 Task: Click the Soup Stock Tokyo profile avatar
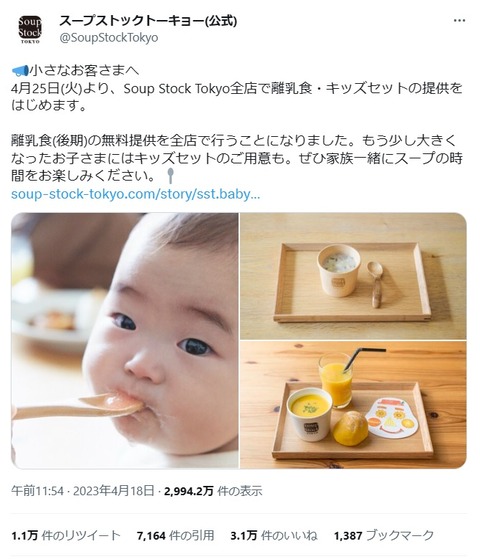pyautogui.click(x=30, y=30)
